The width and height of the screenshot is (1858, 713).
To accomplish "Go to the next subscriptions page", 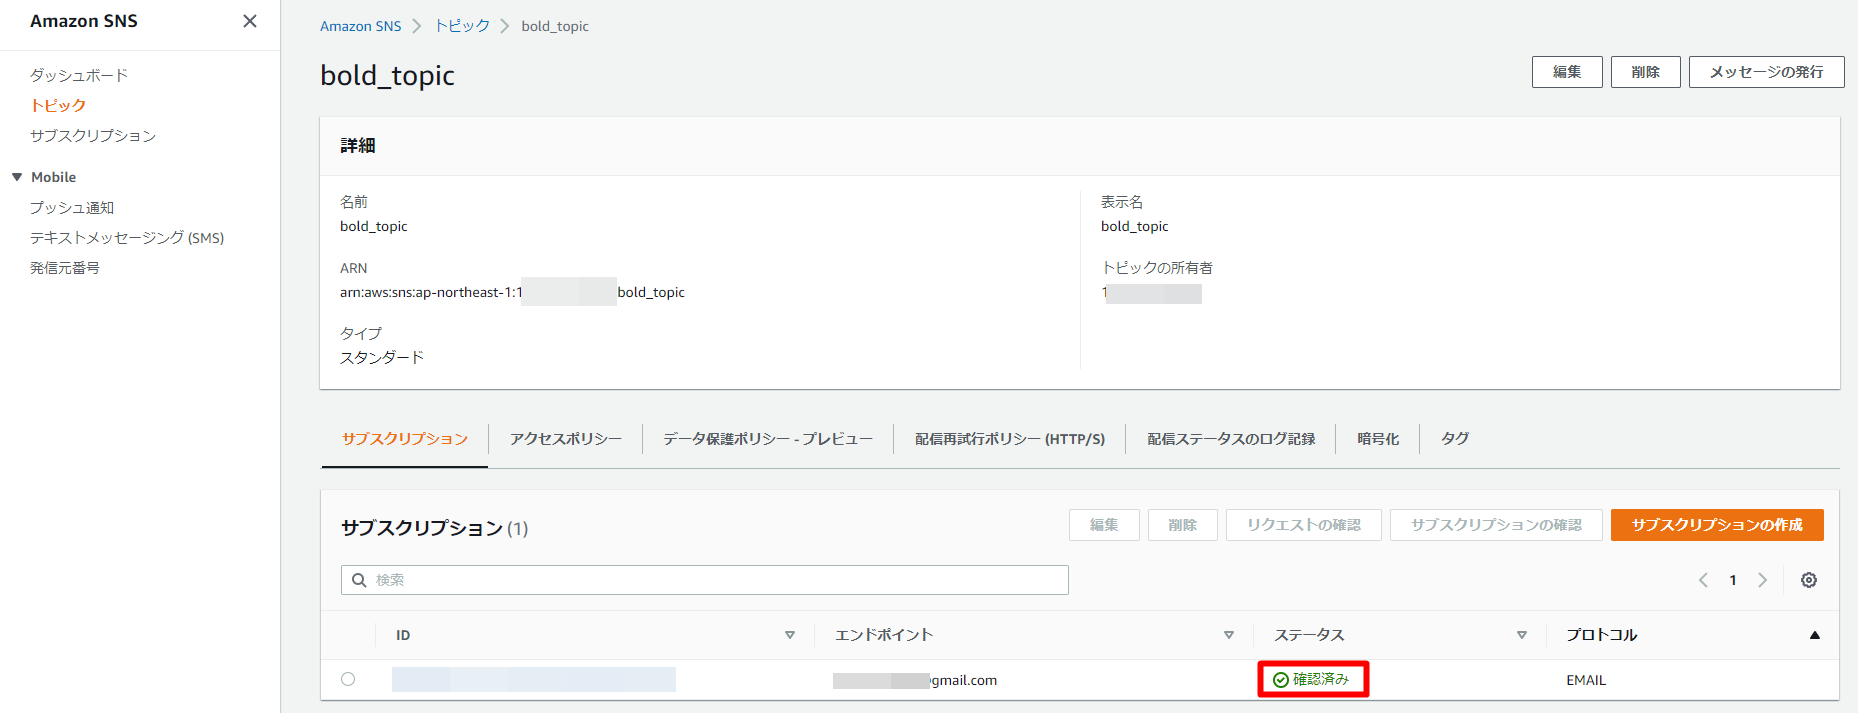I will coord(1763,580).
